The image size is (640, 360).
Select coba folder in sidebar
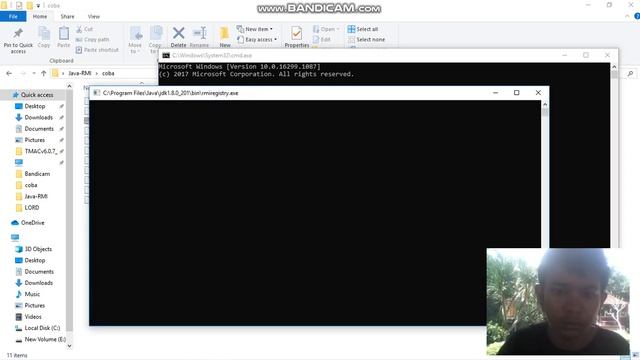coord(31,185)
